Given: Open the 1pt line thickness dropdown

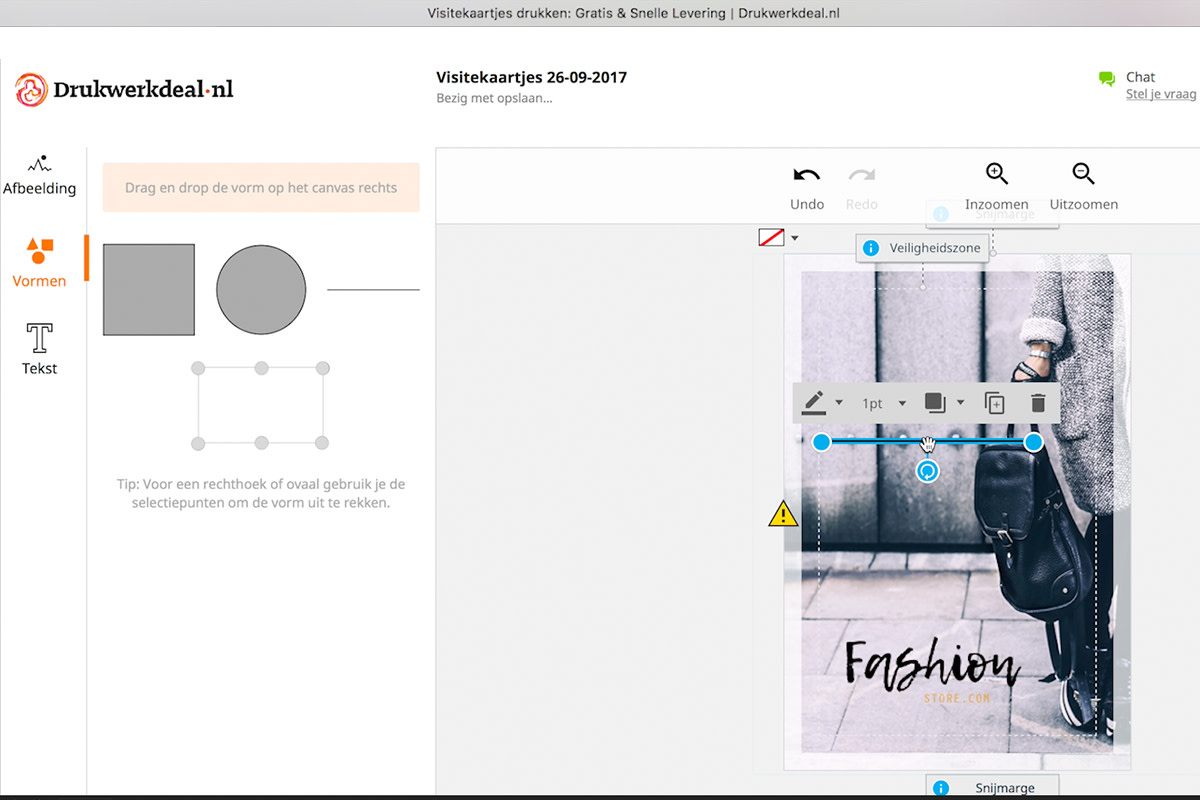Looking at the screenshot, I should coord(884,403).
